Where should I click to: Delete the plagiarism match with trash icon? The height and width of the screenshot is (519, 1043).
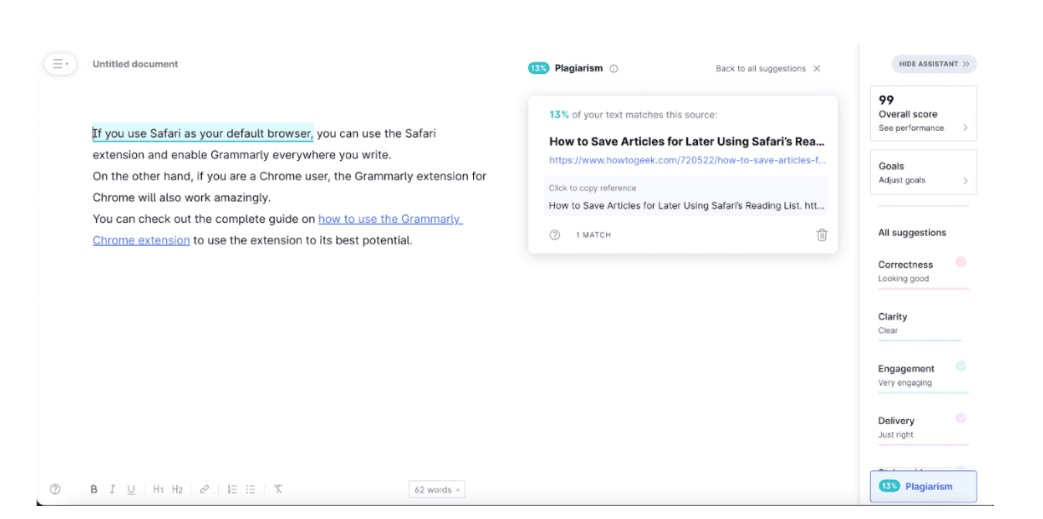(822, 235)
